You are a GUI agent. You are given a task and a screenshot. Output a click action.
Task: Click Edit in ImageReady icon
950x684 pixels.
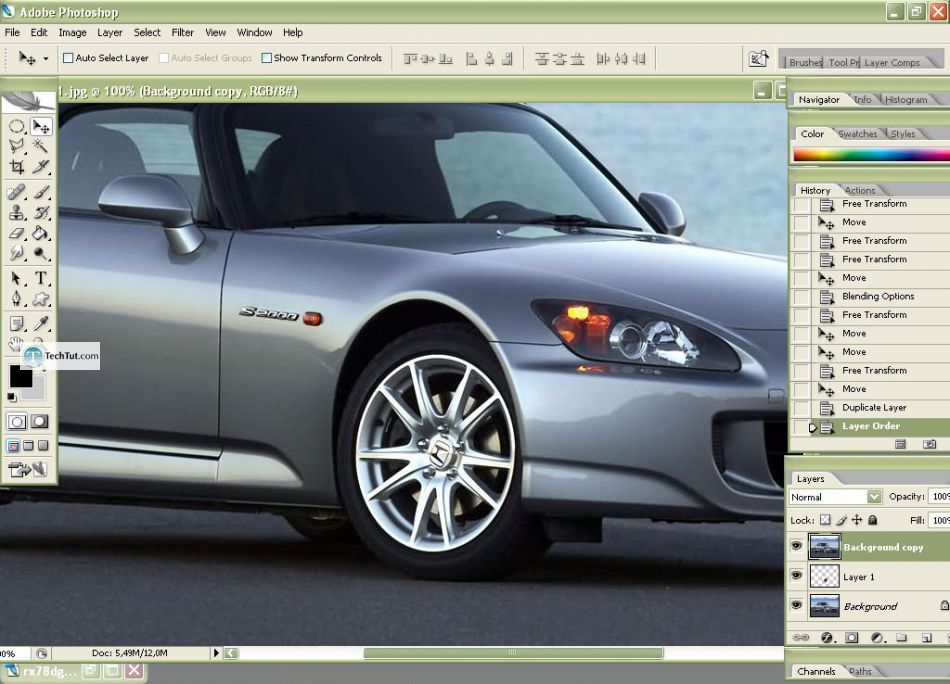(x=27, y=469)
